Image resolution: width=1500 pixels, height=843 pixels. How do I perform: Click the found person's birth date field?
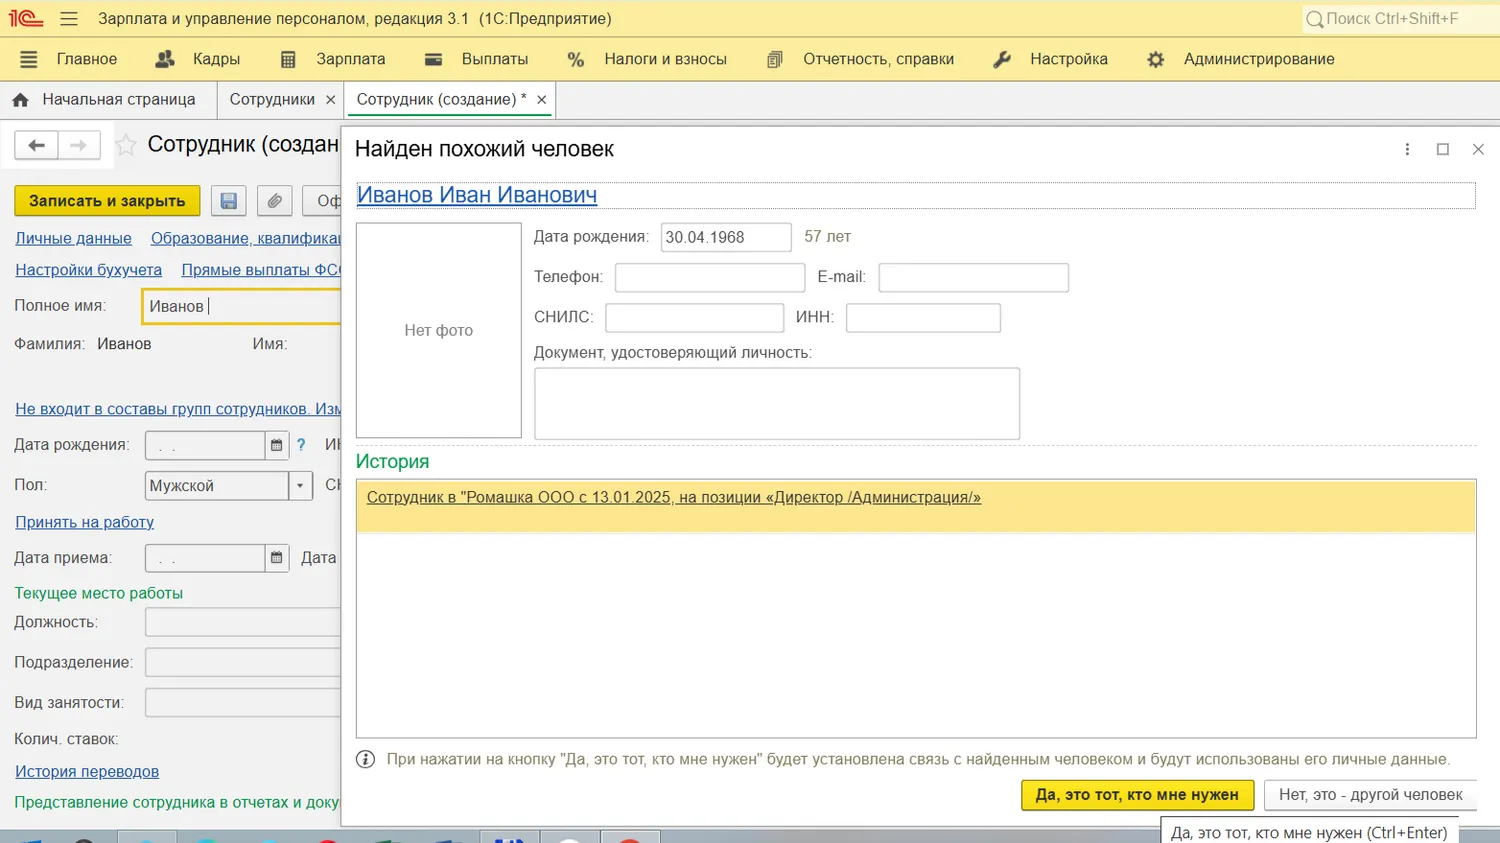coord(726,237)
